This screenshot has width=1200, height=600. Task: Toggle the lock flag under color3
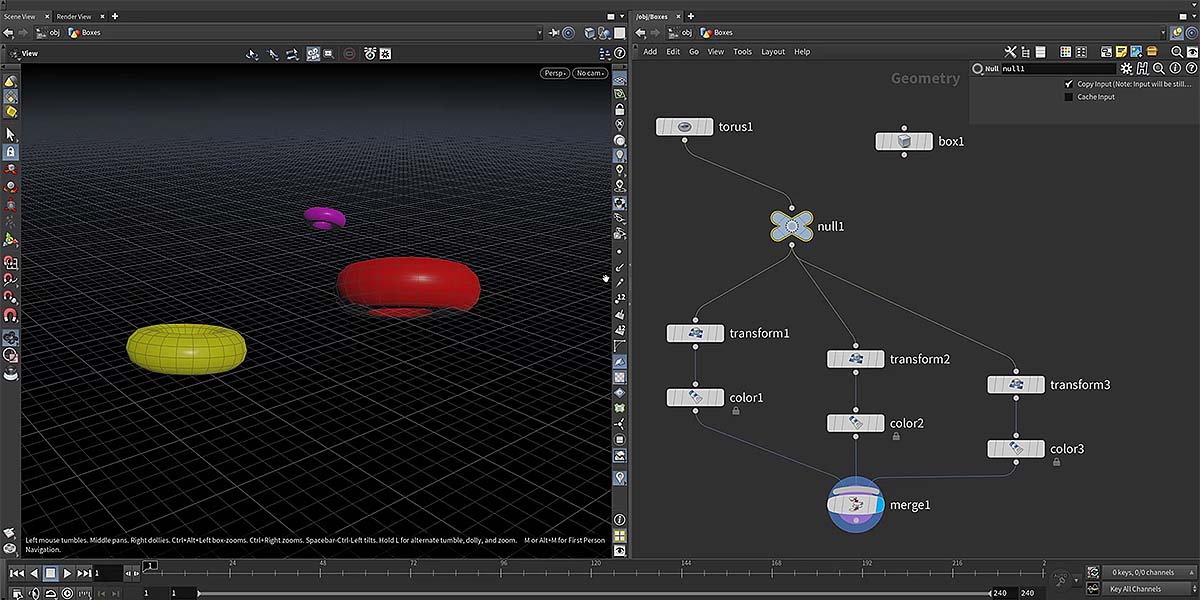tap(1056, 462)
